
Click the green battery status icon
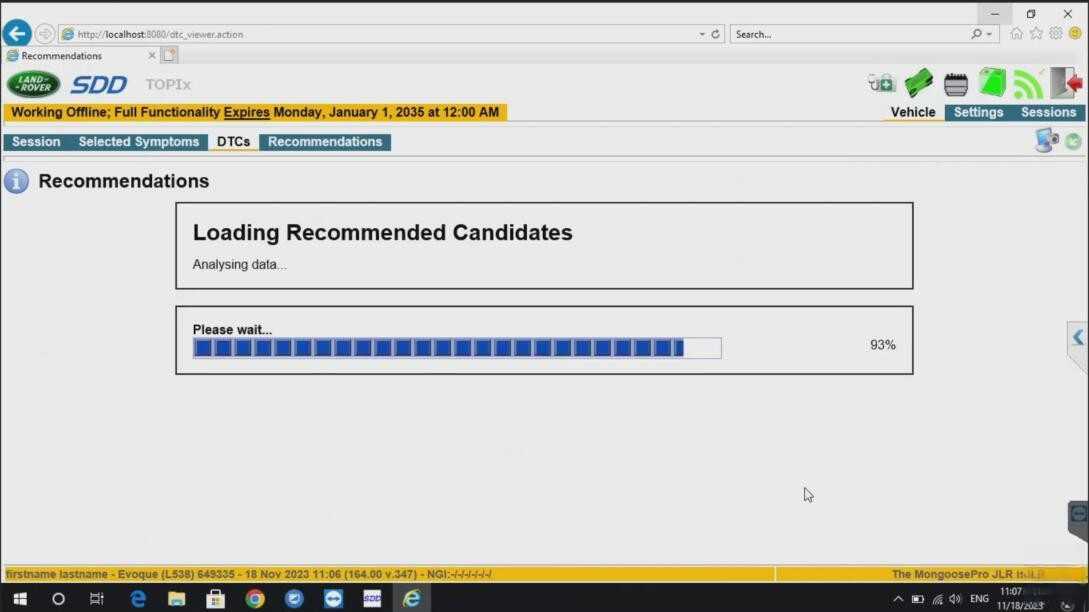tap(992, 83)
